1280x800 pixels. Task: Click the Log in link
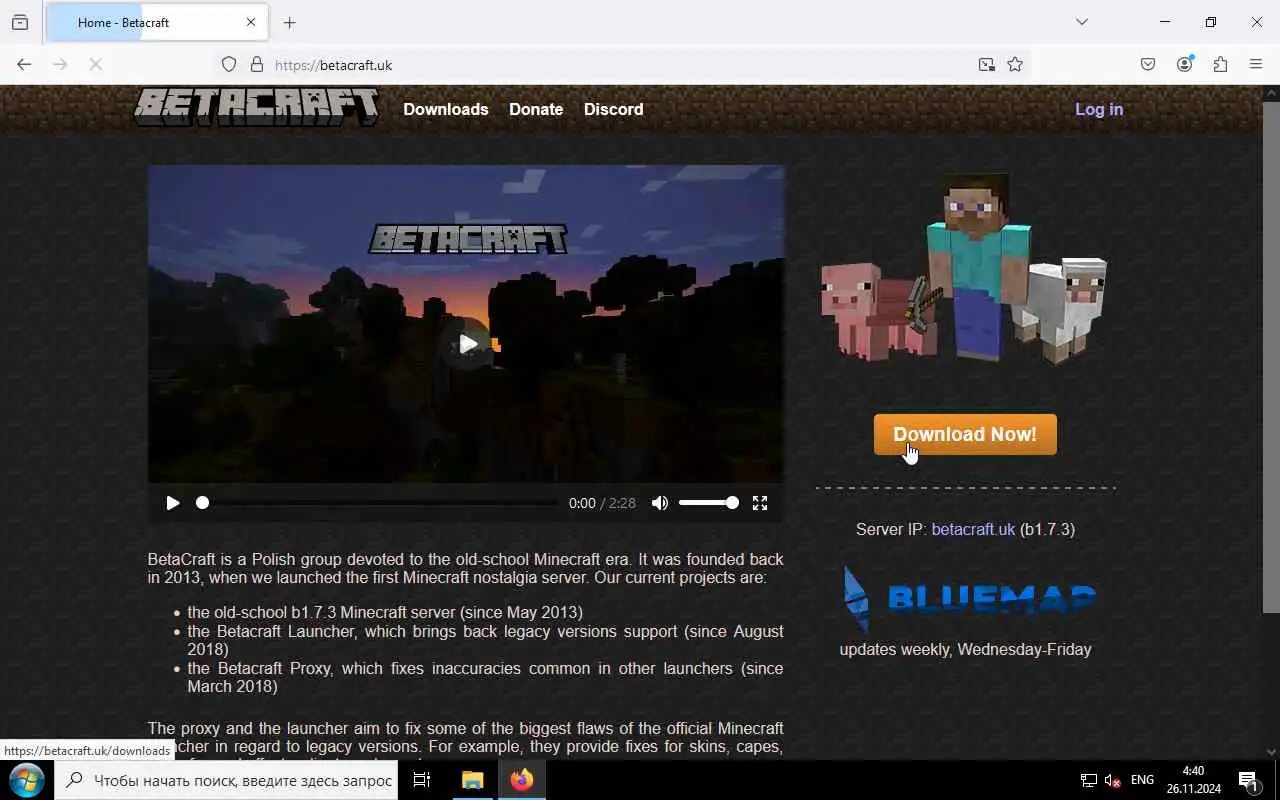(x=1099, y=109)
